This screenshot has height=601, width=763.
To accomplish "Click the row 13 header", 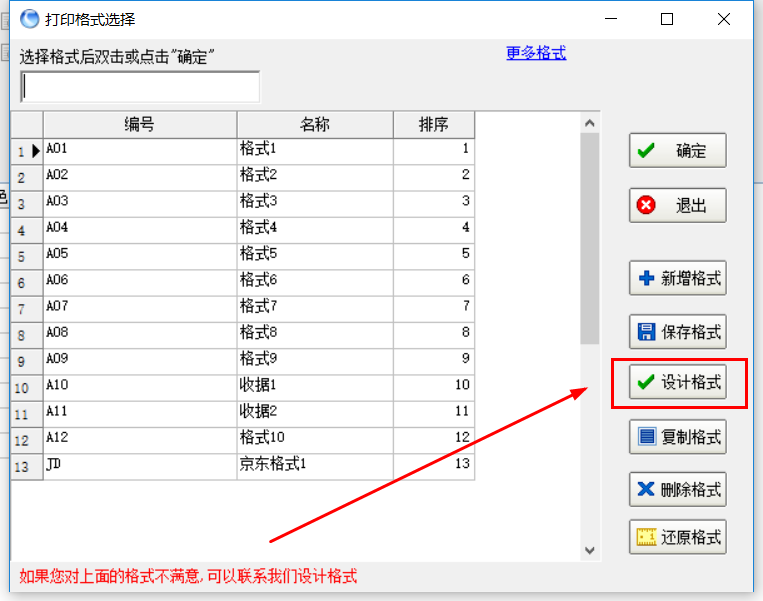I will pyautogui.click(x=27, y=467).
